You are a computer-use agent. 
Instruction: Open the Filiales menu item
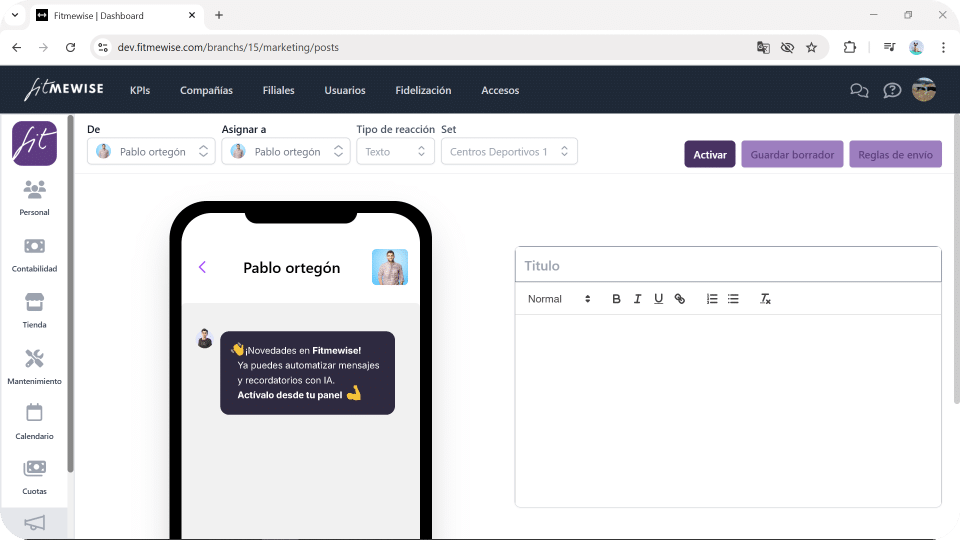click(279, 90)
